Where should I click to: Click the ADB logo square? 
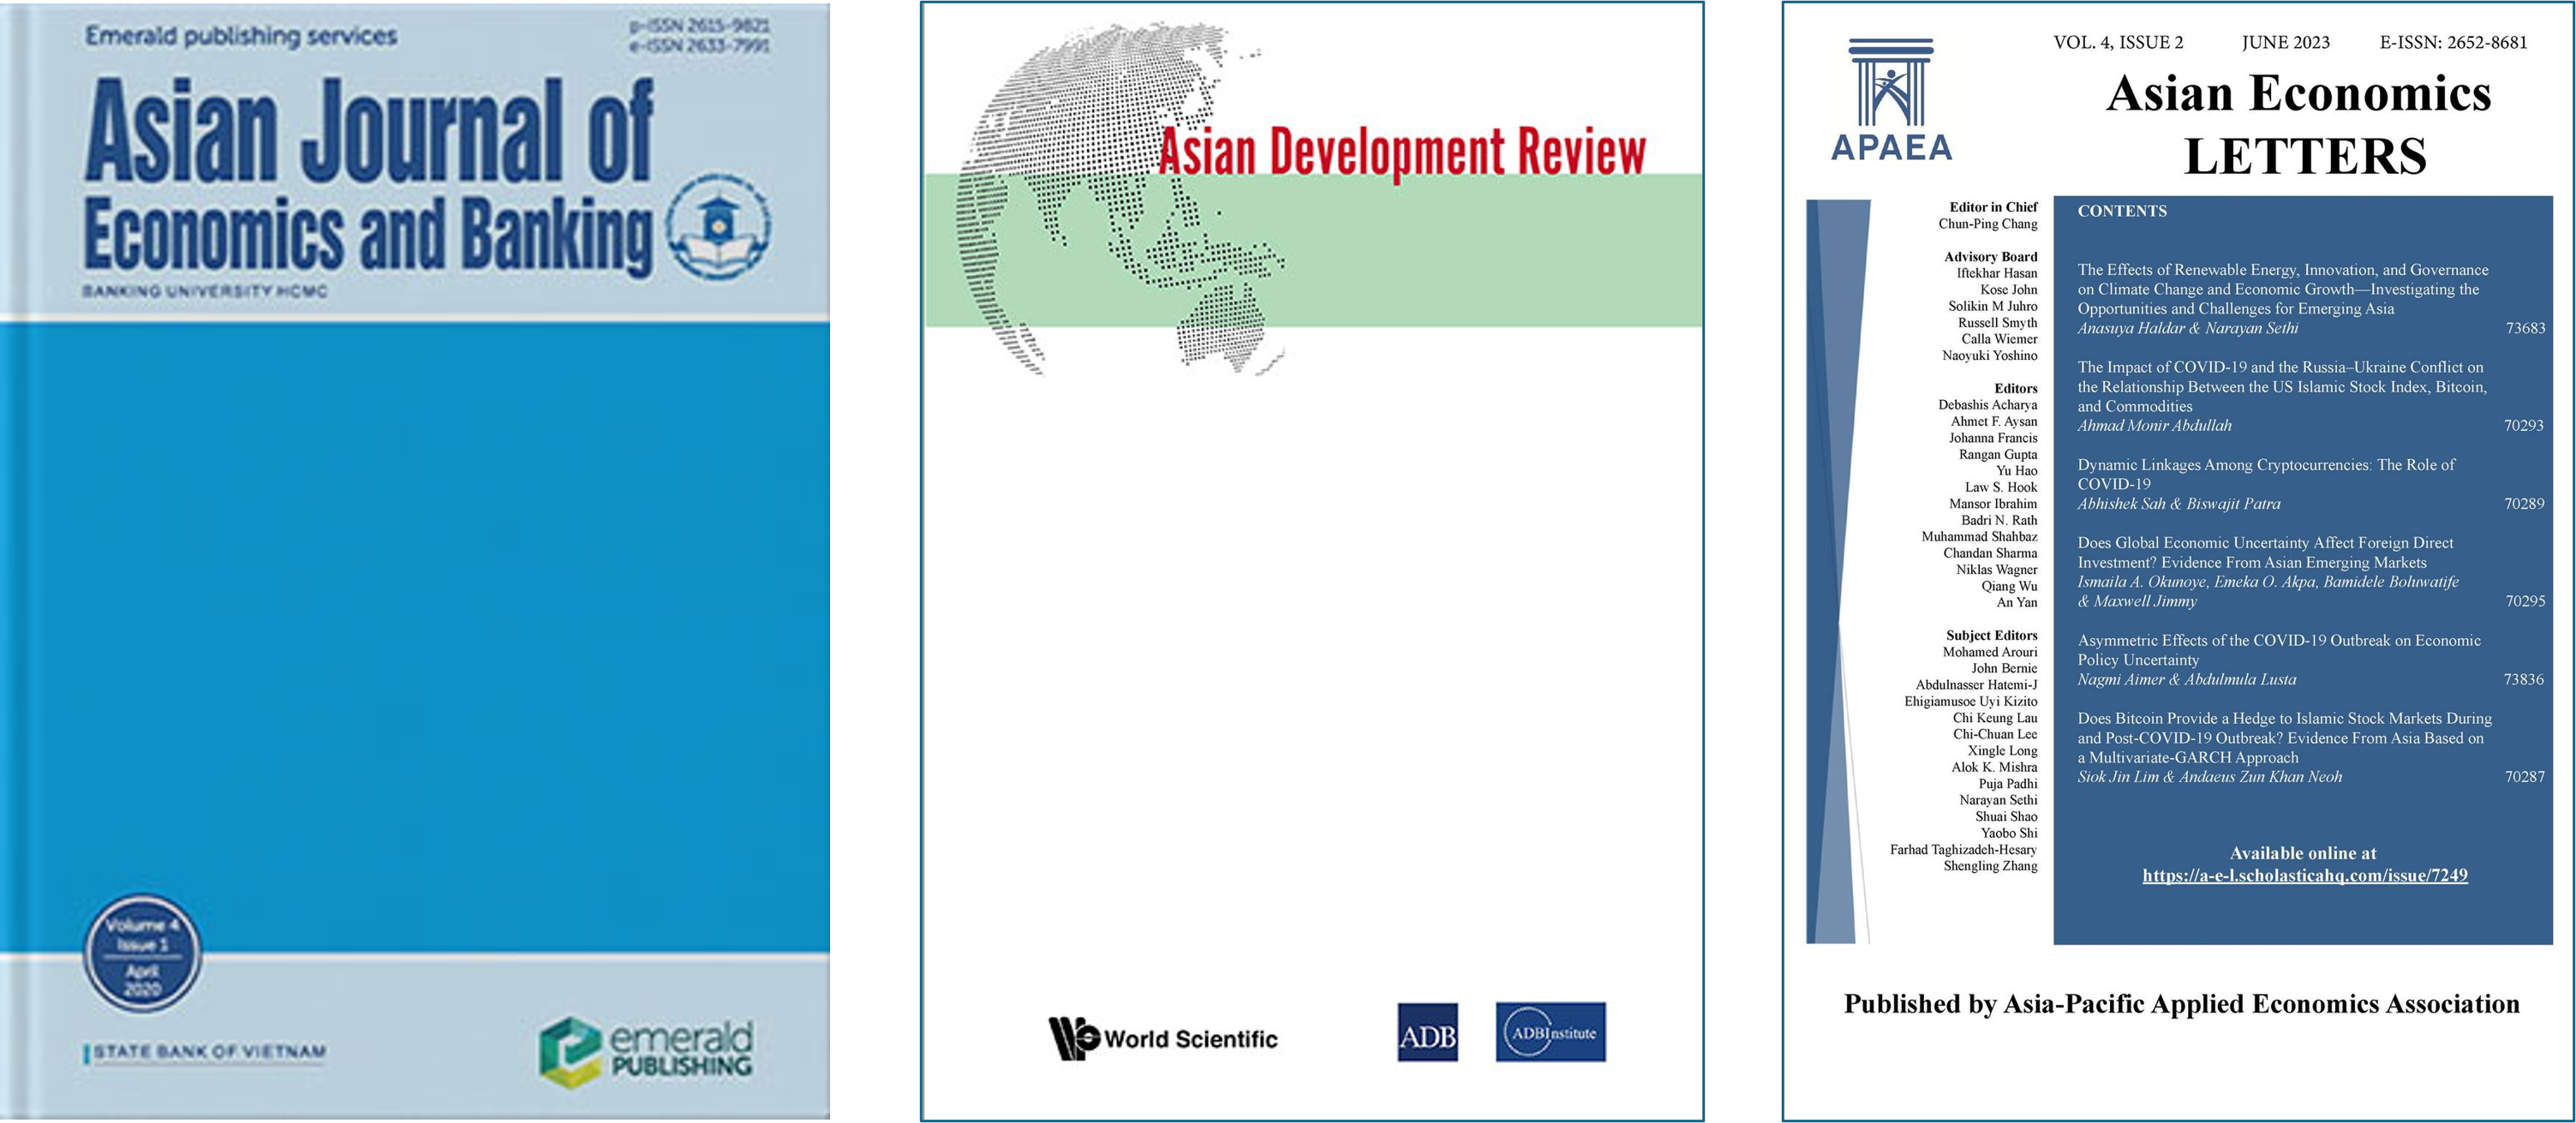pos(1426,1032)
